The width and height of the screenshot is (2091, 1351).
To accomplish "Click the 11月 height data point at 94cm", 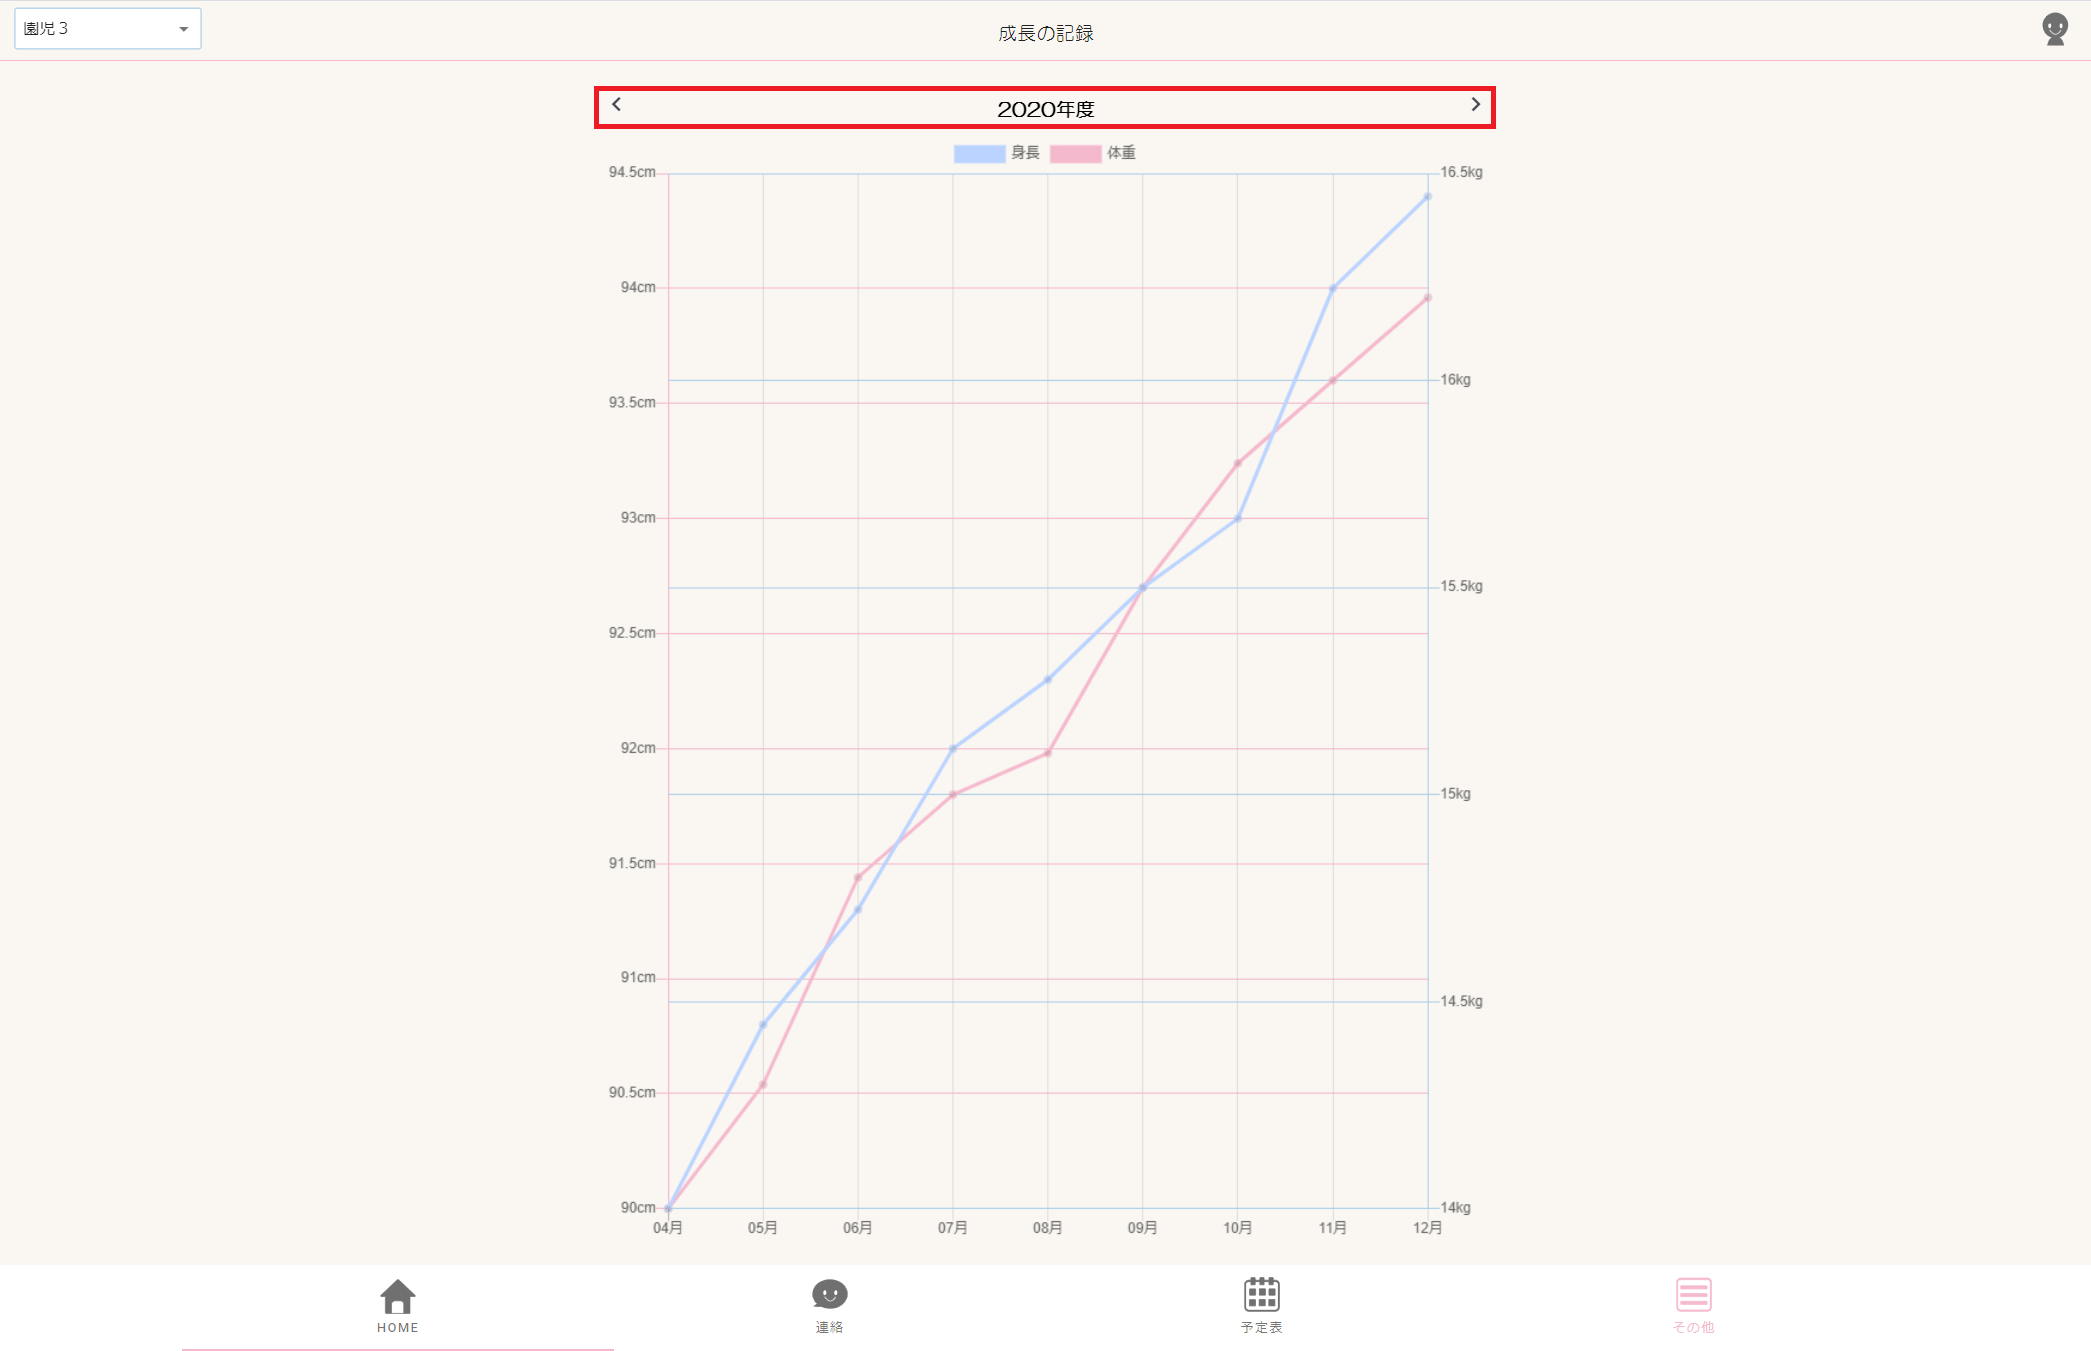I will 1332,289.
